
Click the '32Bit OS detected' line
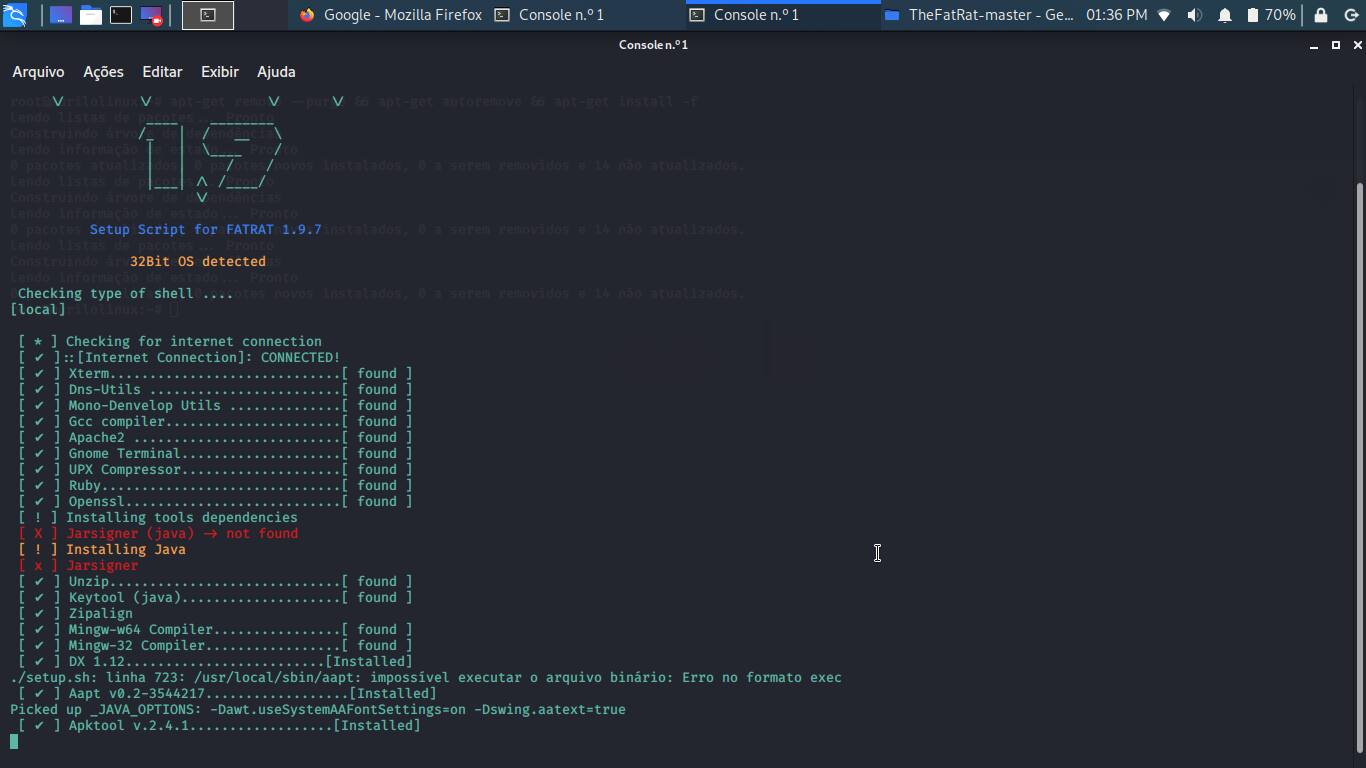click(x=198, y=261)
